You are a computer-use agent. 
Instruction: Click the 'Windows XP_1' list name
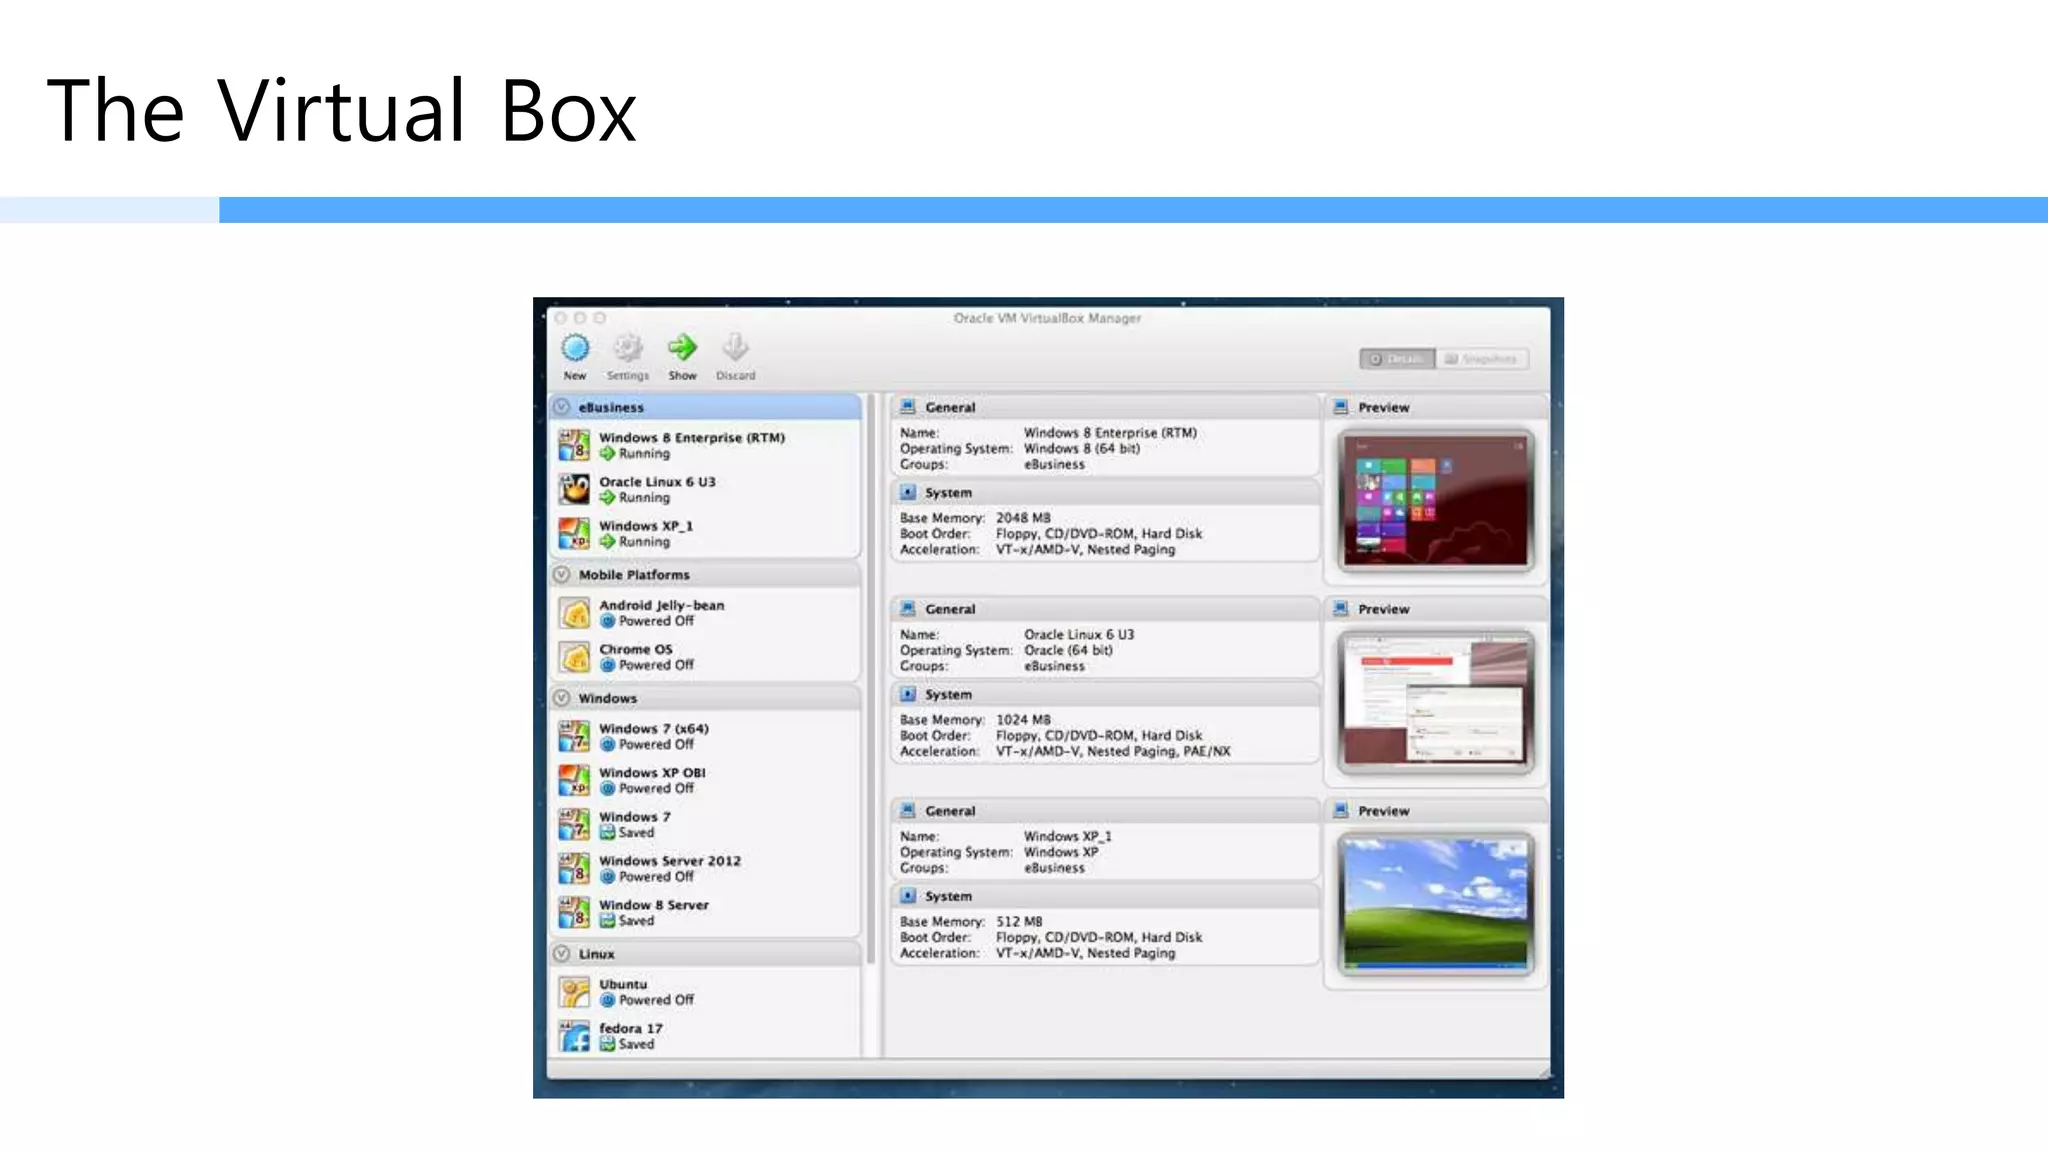(646, 526)
